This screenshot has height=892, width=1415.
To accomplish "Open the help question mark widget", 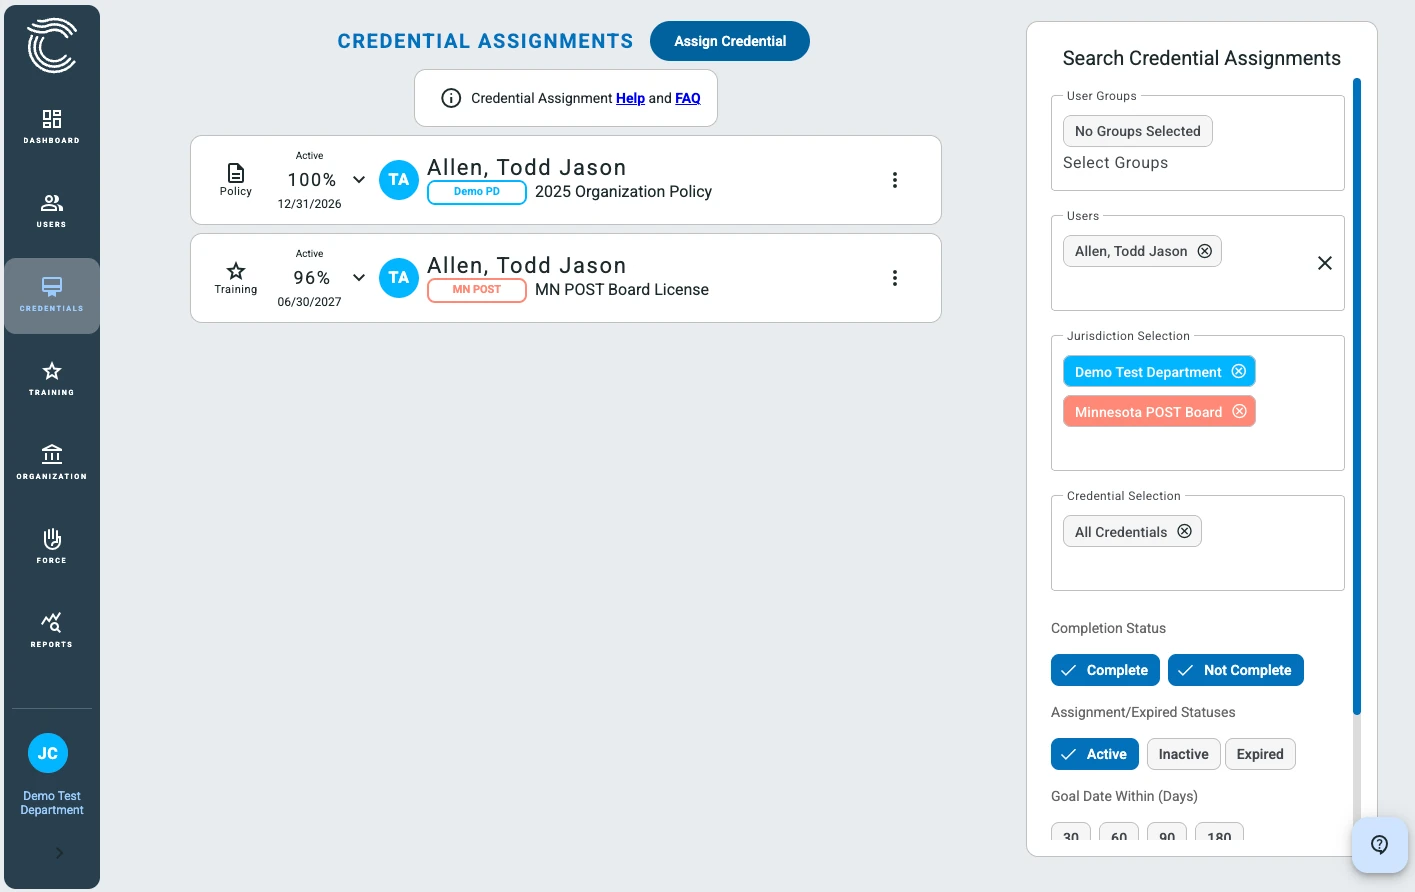I will [1380, 845].
